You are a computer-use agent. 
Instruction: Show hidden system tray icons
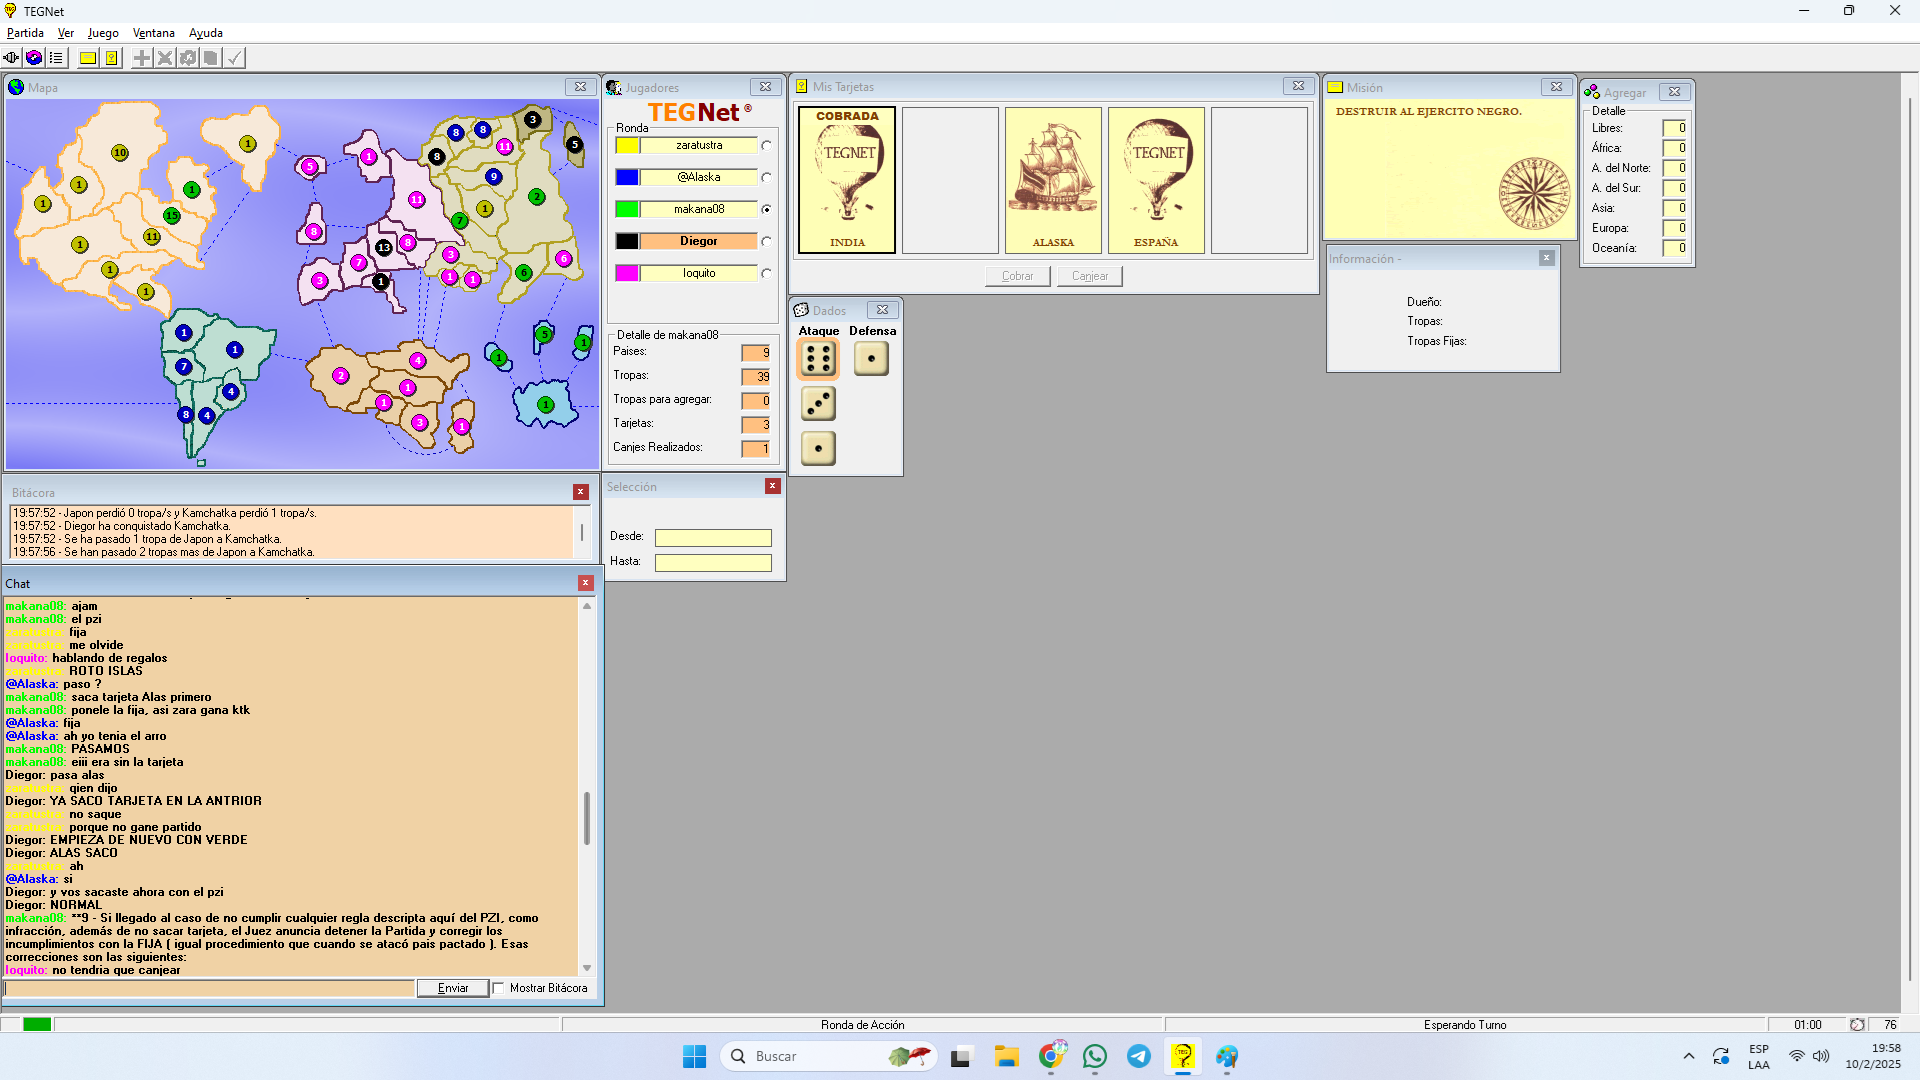pos(1689,1056)
